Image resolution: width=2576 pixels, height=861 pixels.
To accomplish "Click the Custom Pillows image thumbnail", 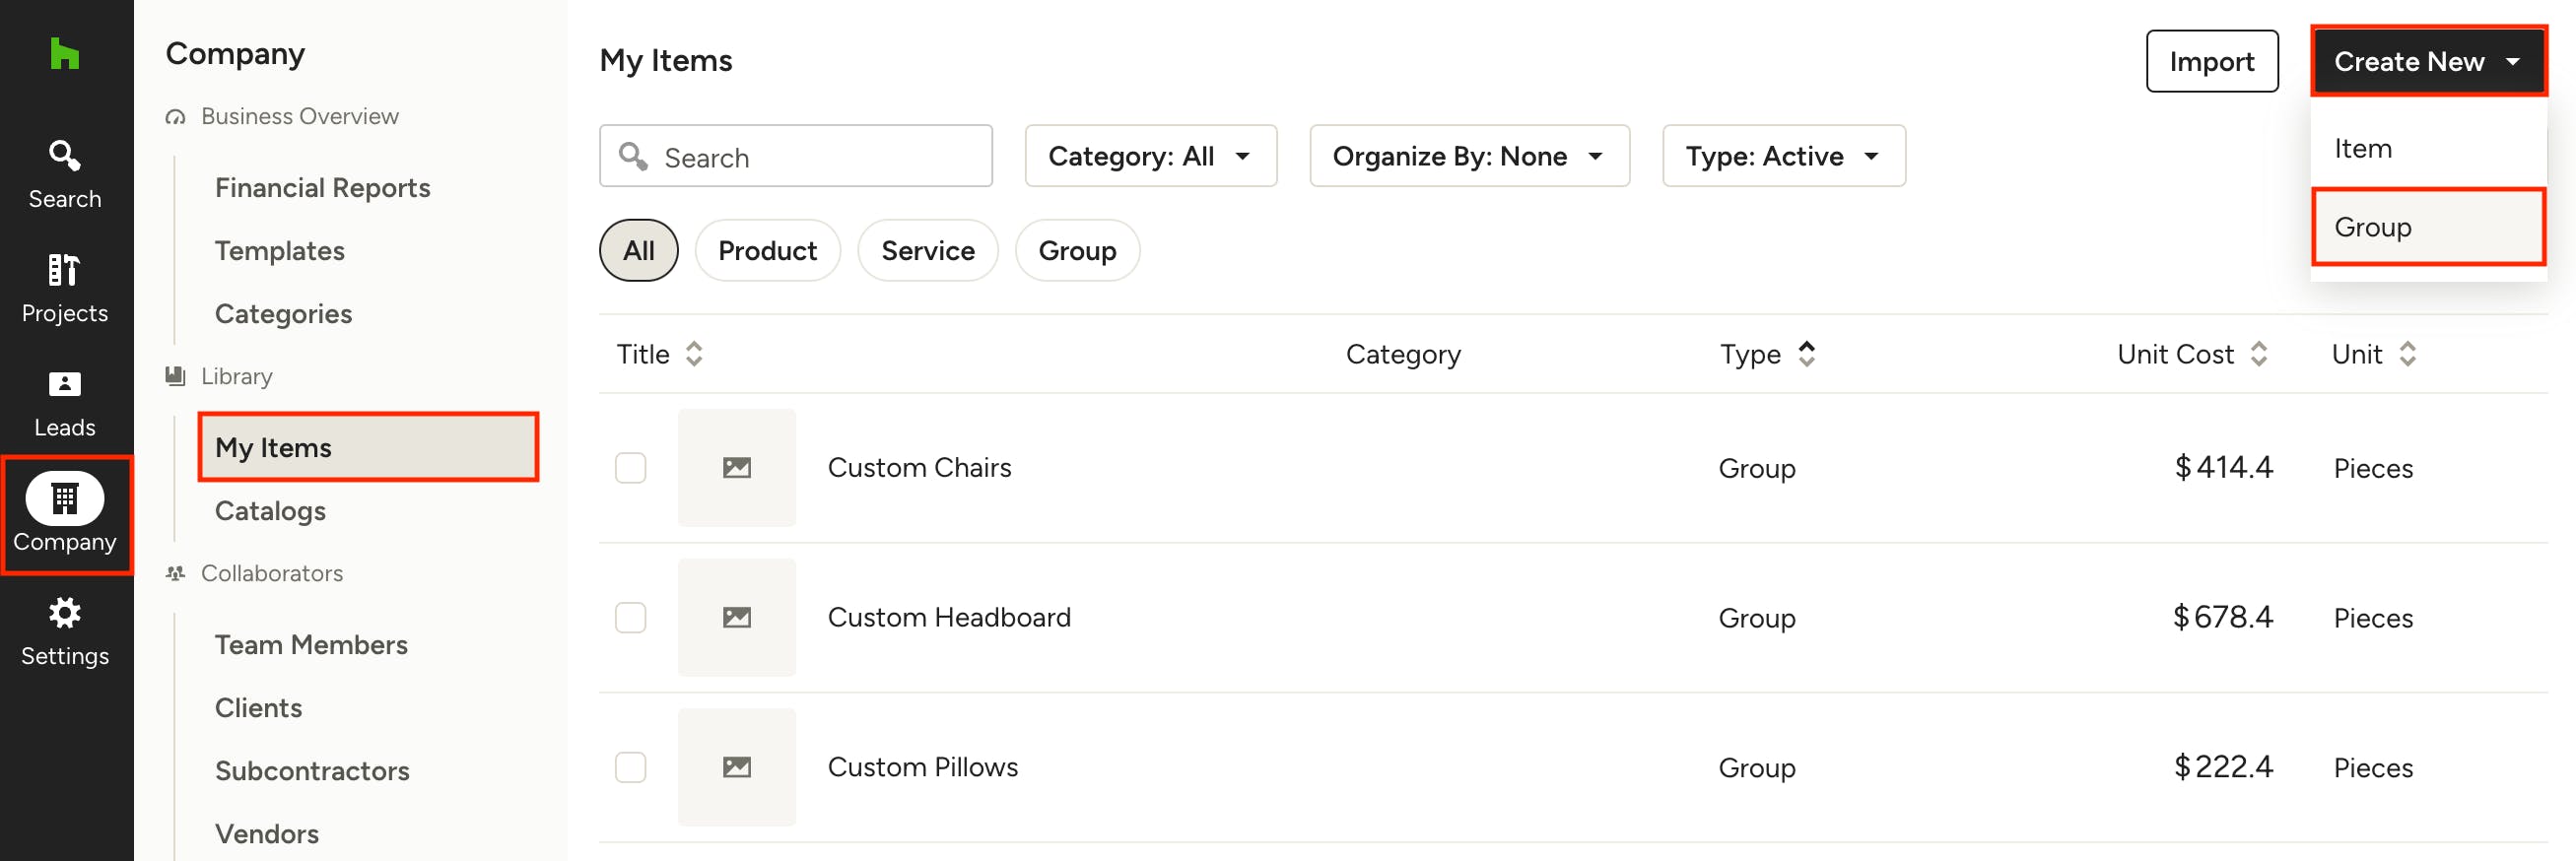I will coord(736,767).
